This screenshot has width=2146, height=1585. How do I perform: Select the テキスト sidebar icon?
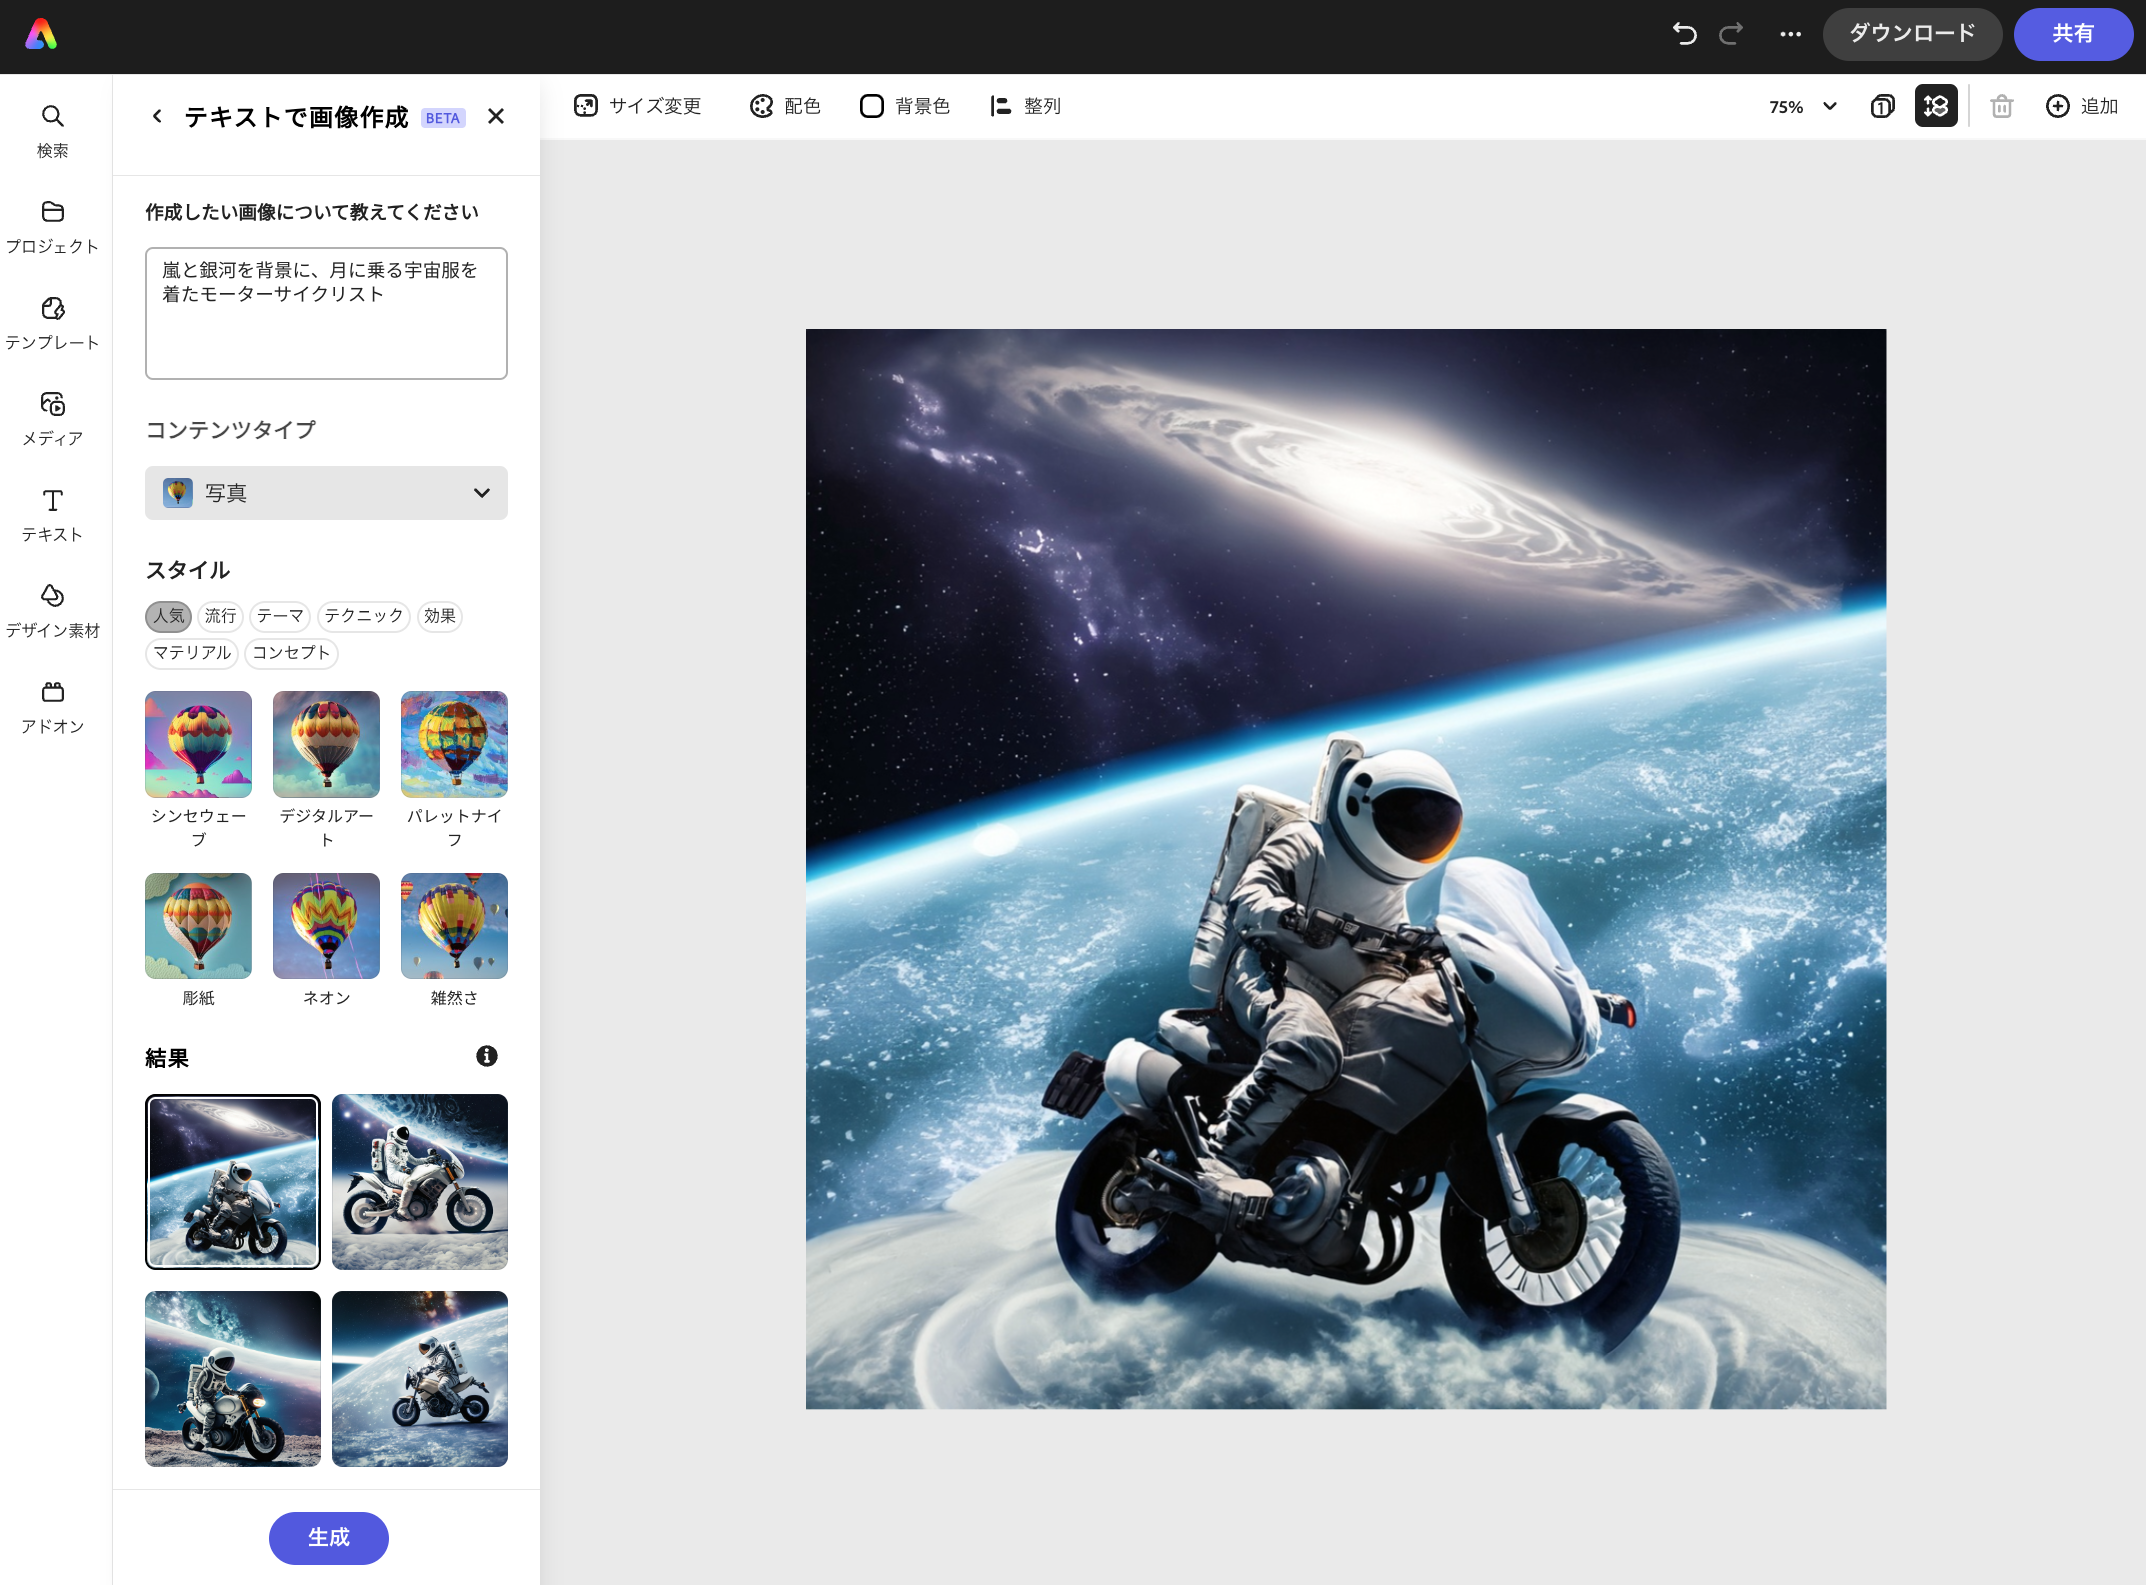52,512
